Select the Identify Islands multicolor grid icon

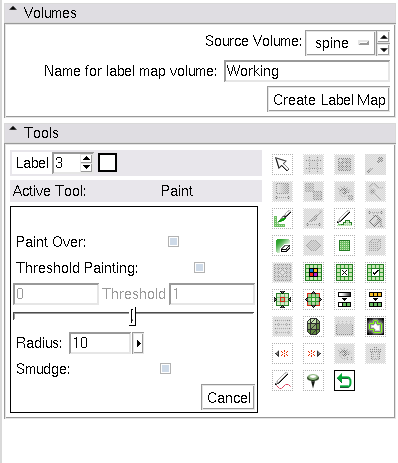coord(313,272)
